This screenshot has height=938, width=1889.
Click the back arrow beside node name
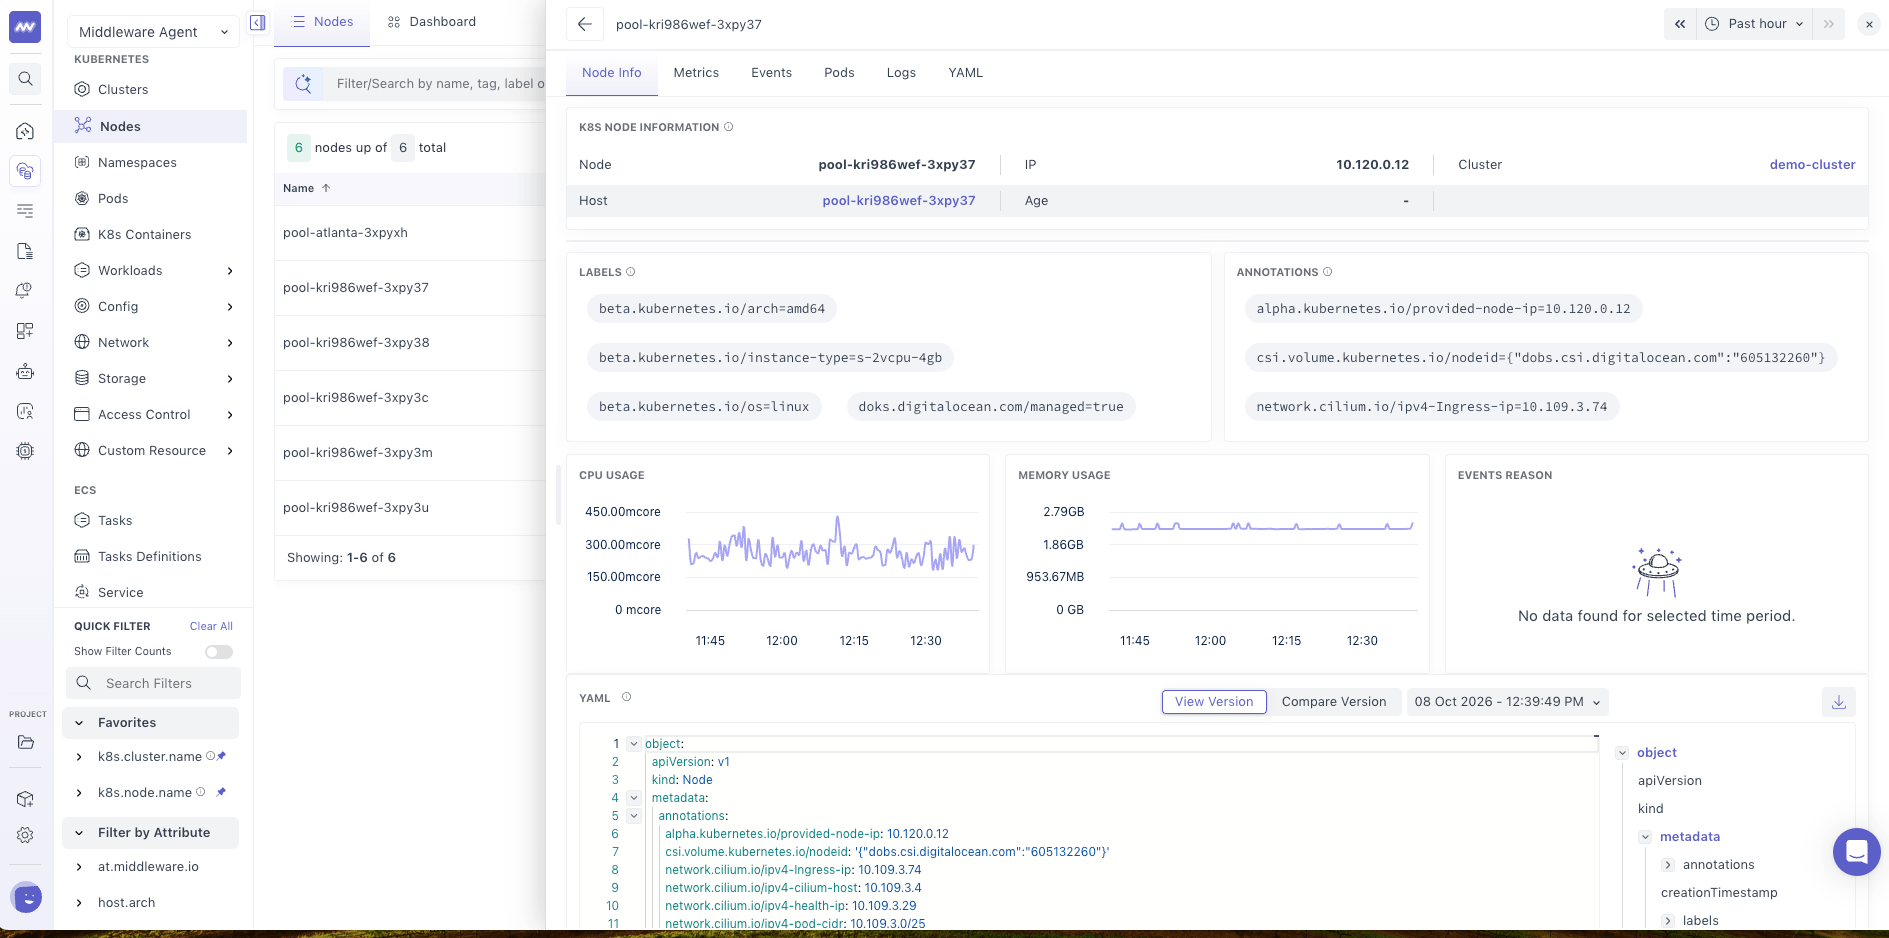[585, 24]
